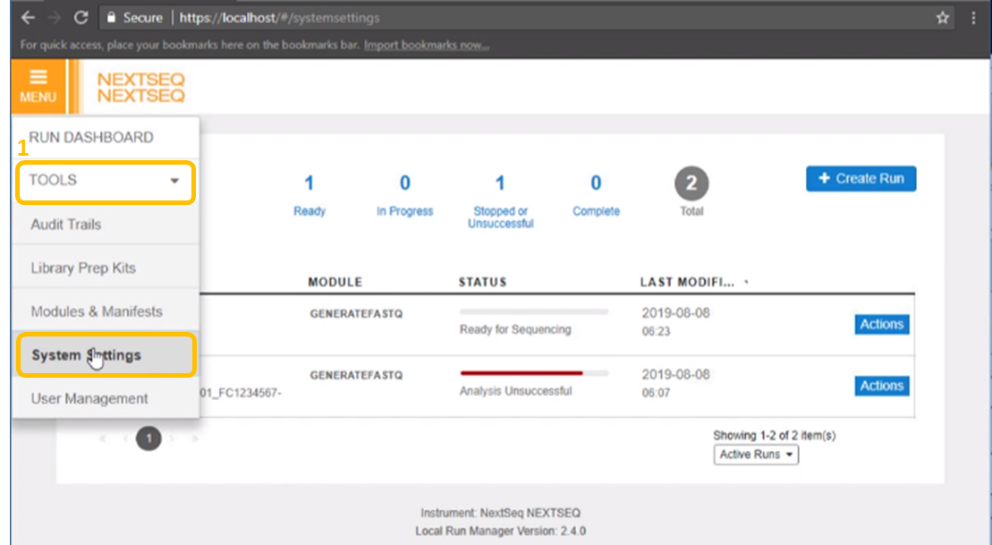Click the browser reload icon
This screenshot has width=992, height=545.
pos(81,18)
